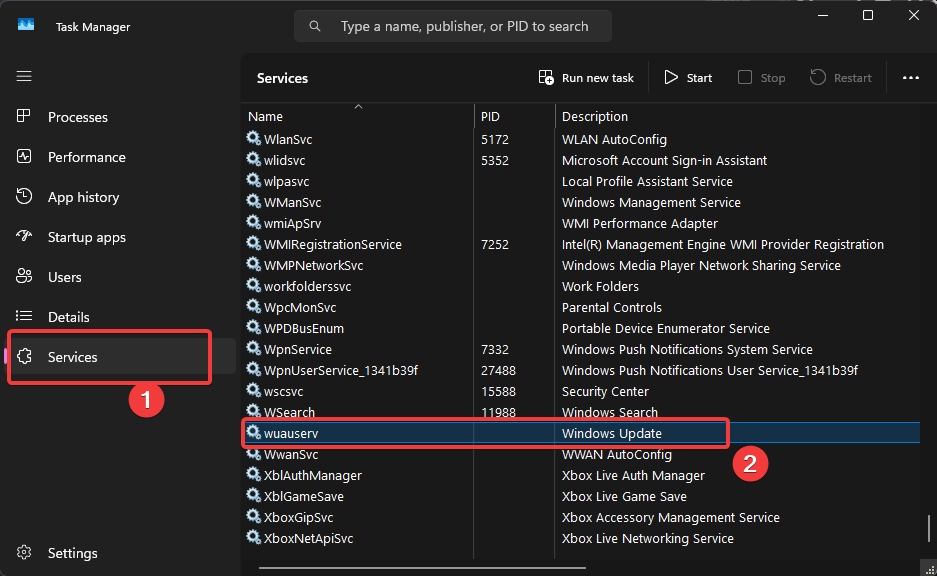Image resolution: width=937 pixels, height=576 pixels.
Task: Click gear icon beside wuauserv
Action: coord(253,432)
